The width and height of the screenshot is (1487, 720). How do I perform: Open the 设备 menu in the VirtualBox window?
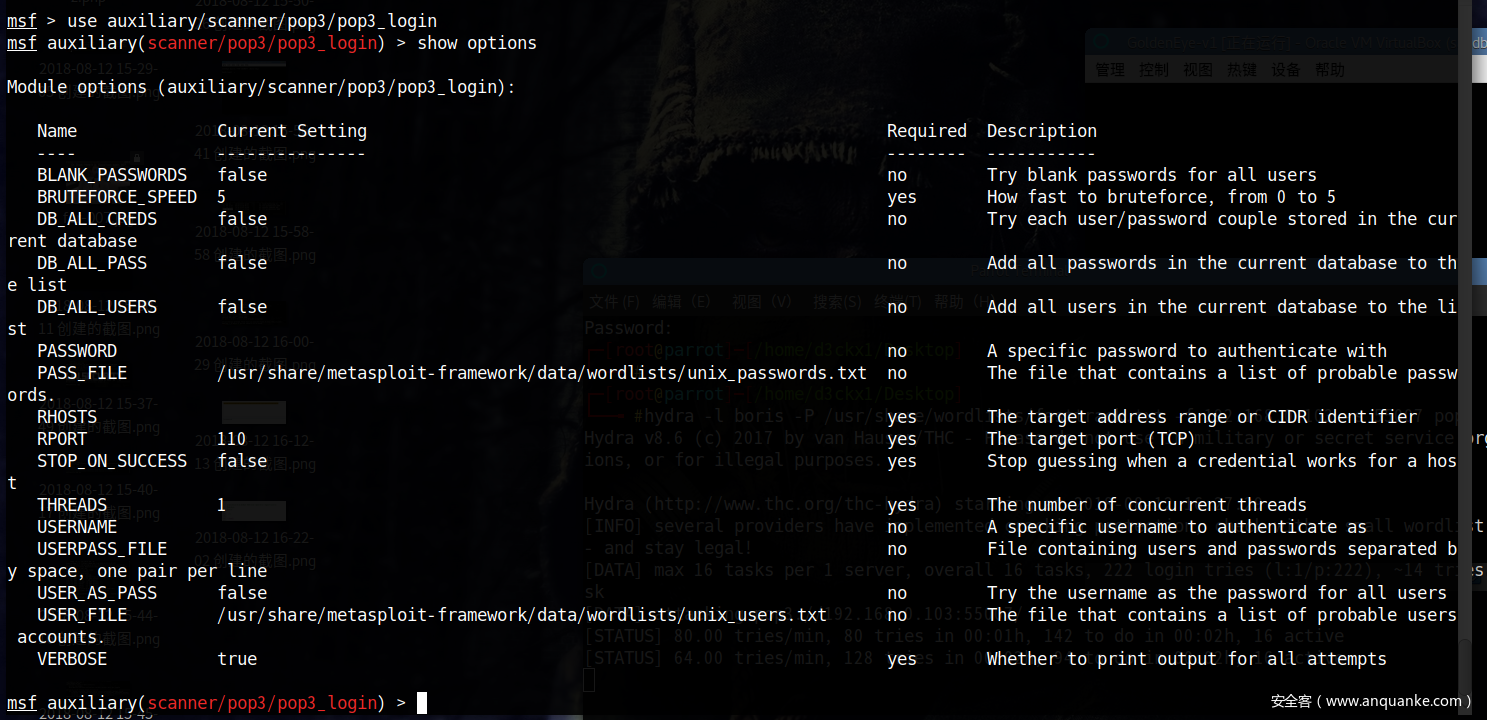click(1286, 70)
